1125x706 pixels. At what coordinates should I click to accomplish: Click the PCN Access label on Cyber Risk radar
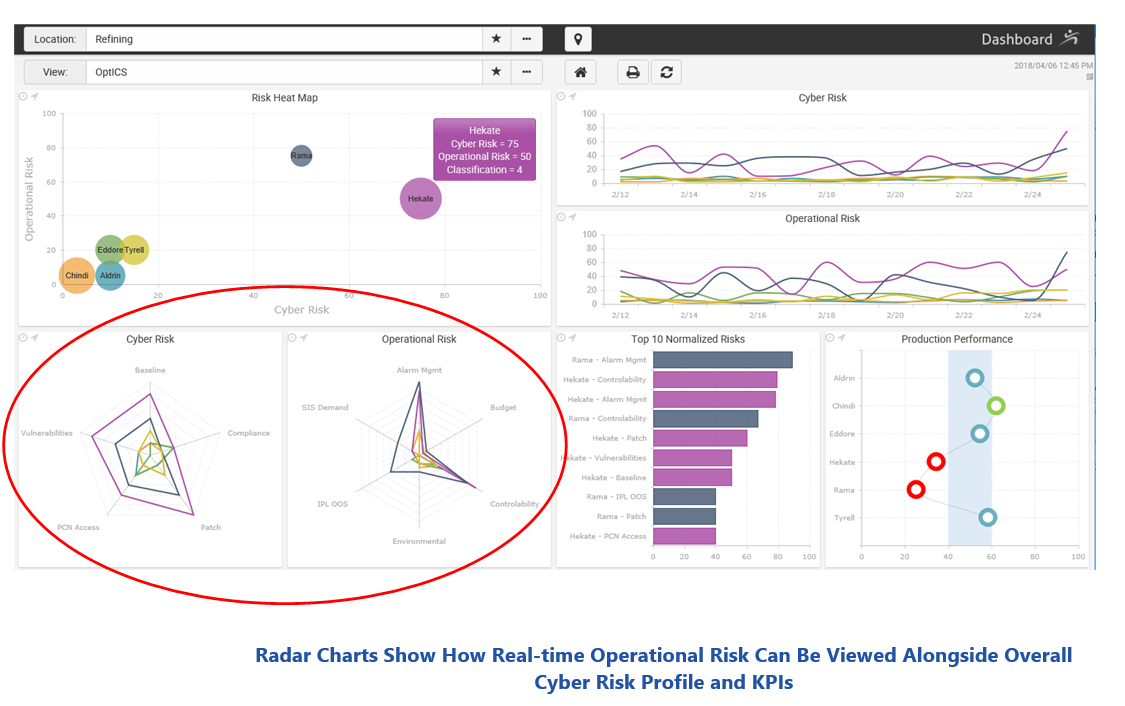click(78, 527)
